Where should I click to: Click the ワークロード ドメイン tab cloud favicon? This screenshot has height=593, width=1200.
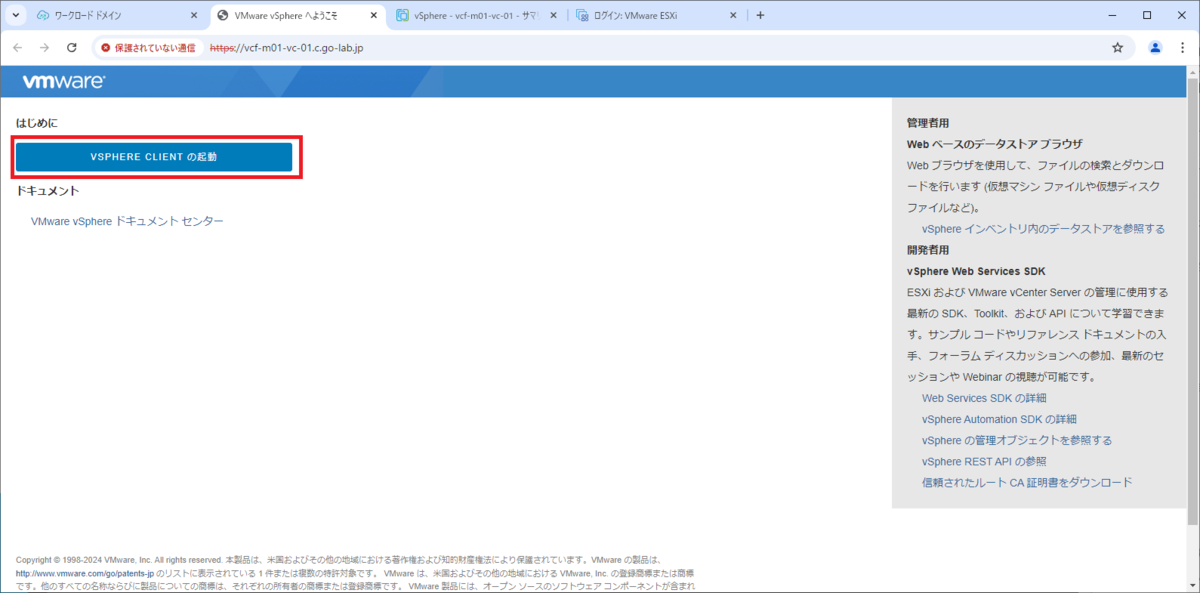[x=43, y=16]
